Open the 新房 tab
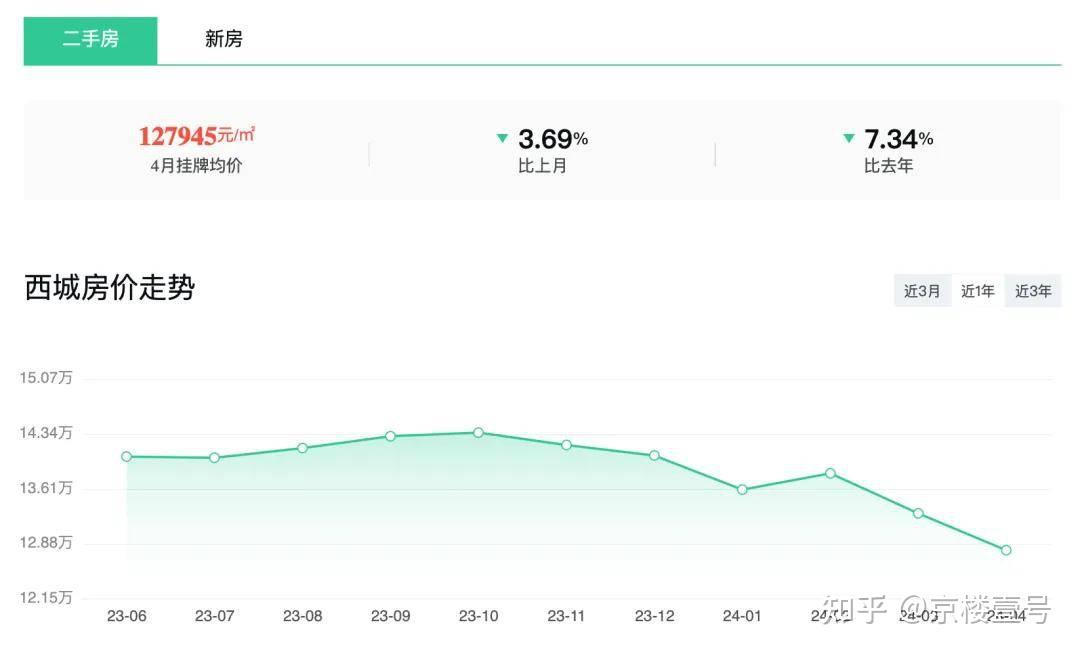1080x654 pixels. 224,40
